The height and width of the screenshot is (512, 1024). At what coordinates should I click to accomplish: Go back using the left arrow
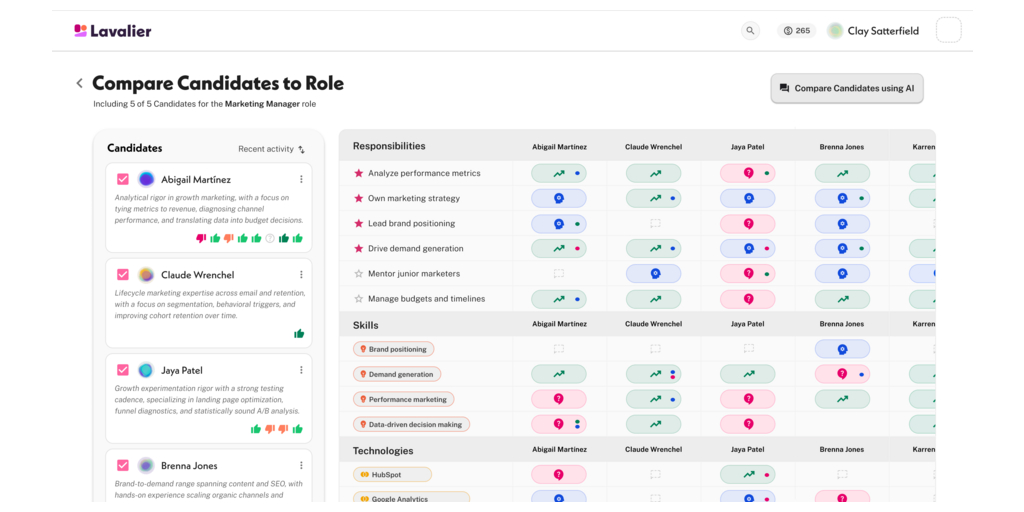(x=80, y=83)
